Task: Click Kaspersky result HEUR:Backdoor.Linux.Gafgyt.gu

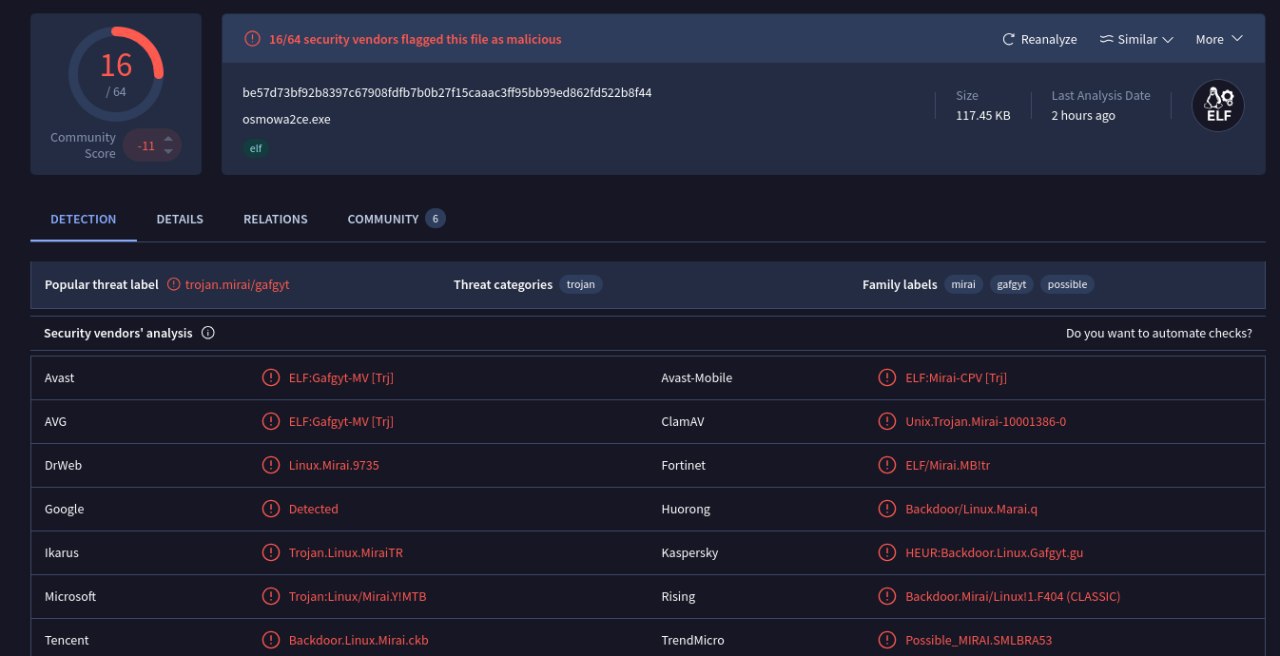Action: [x=994, y=552]
